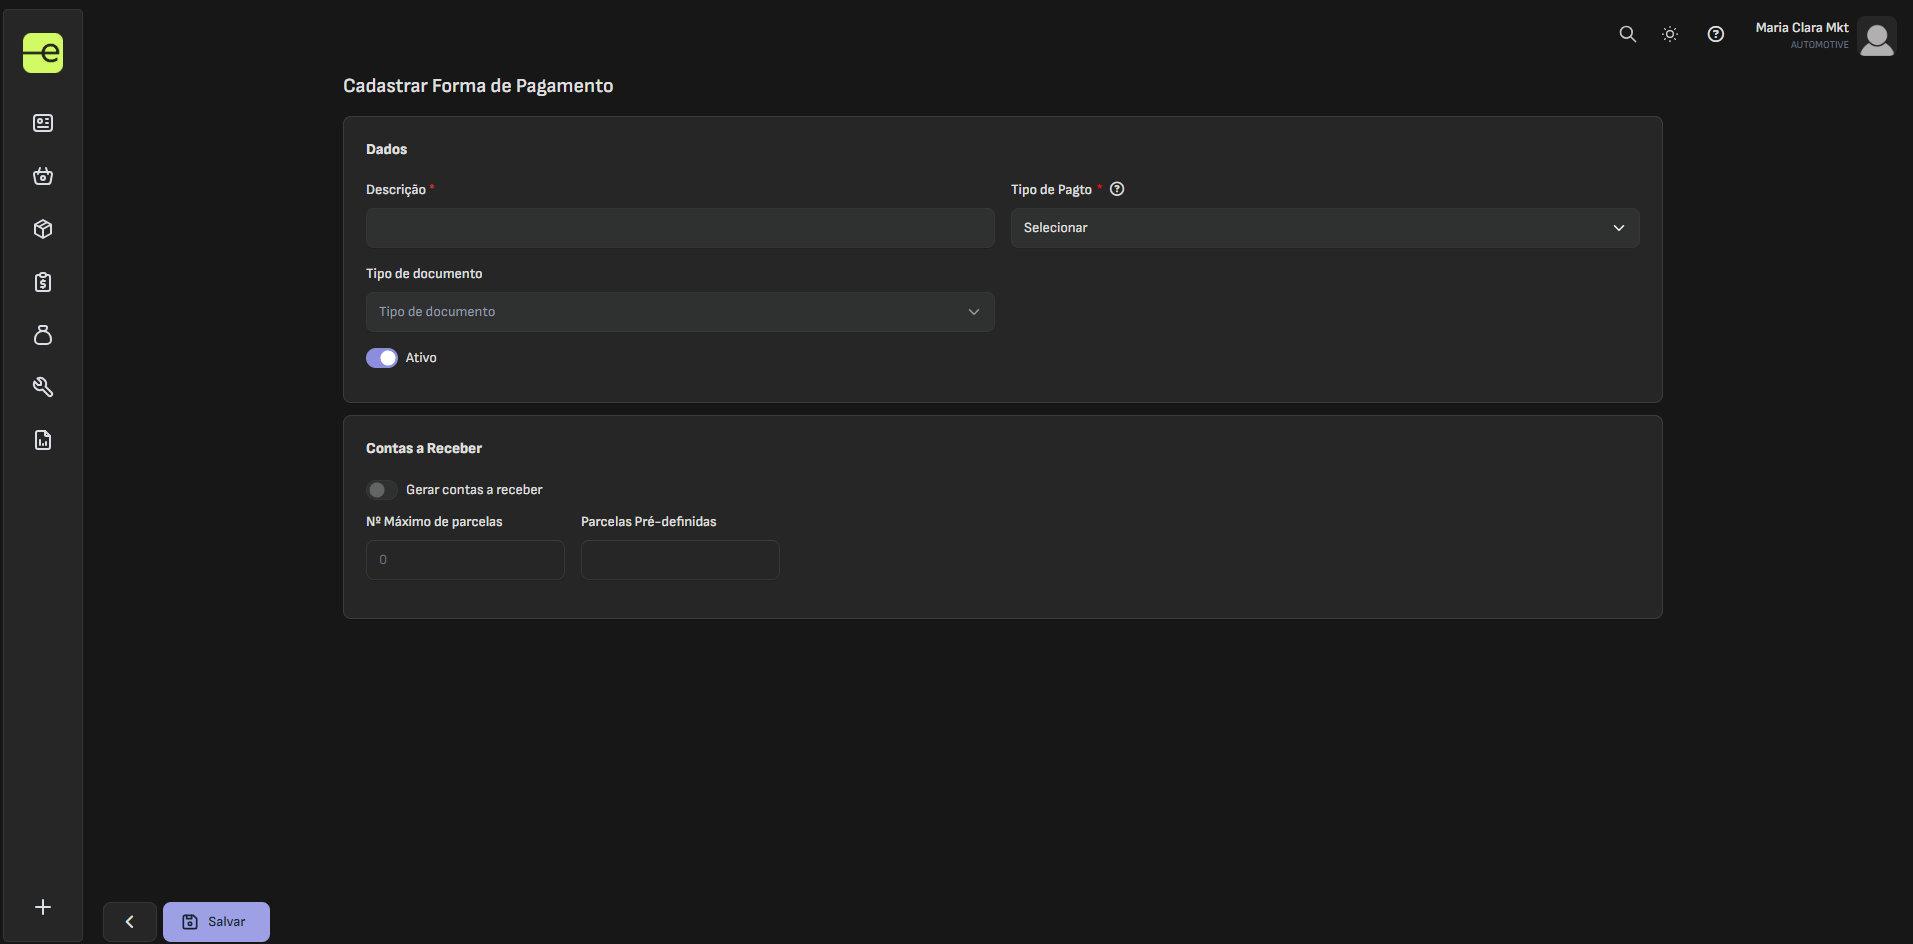Open Maria Clara Mkt user menu
Screen dimensions: 1913x944
pos(1824,36)
